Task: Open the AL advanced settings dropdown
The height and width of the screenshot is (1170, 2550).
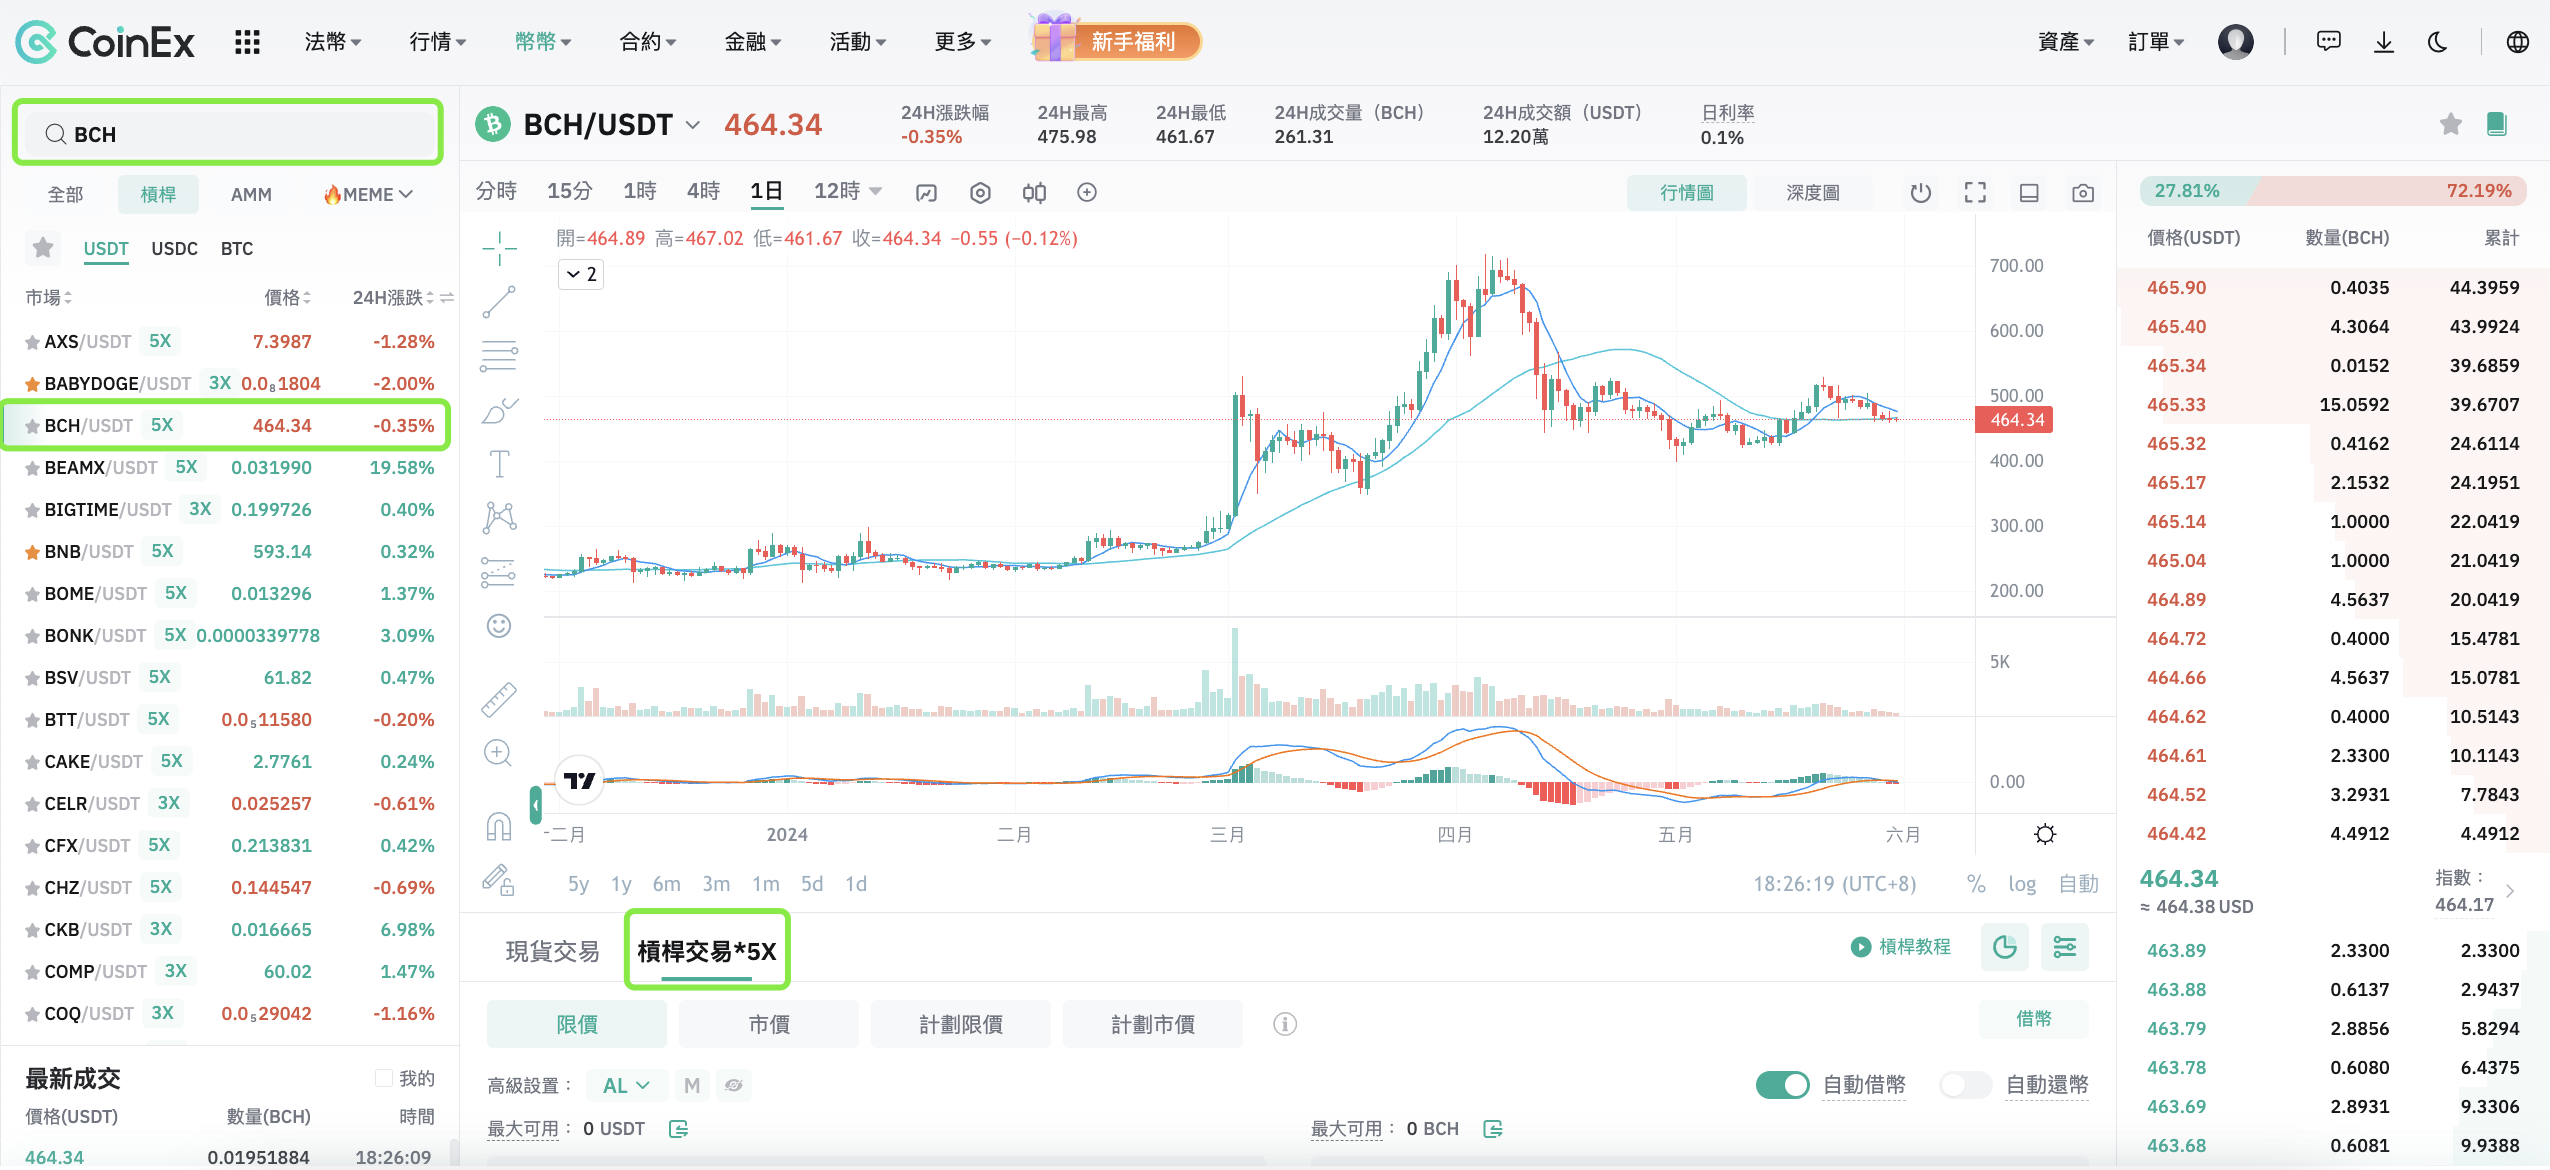Action: [x=626, y=1085]
